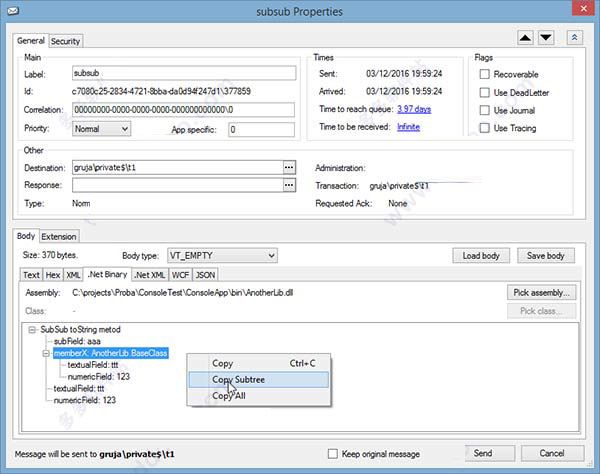Select the Body tab
The image size is (600, 474).
(x=26, y=236)
